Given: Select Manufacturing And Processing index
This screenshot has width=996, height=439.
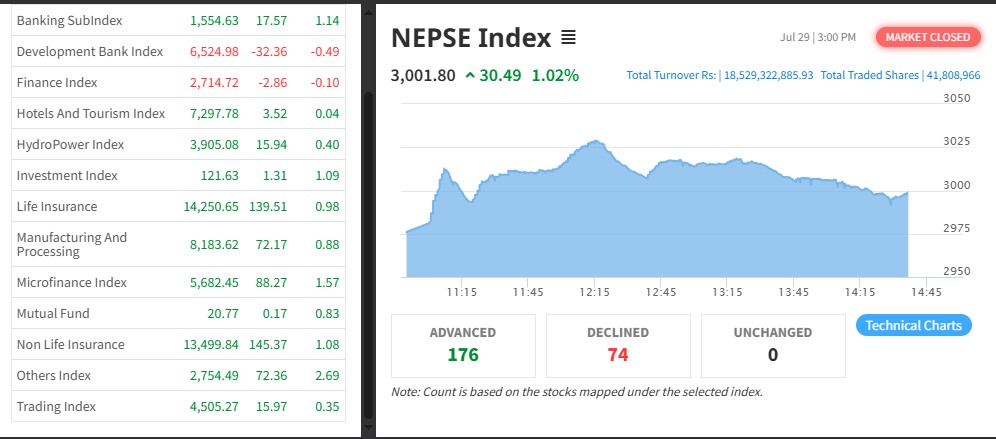Looking at the screenshot, I should (x=72, y=244).
